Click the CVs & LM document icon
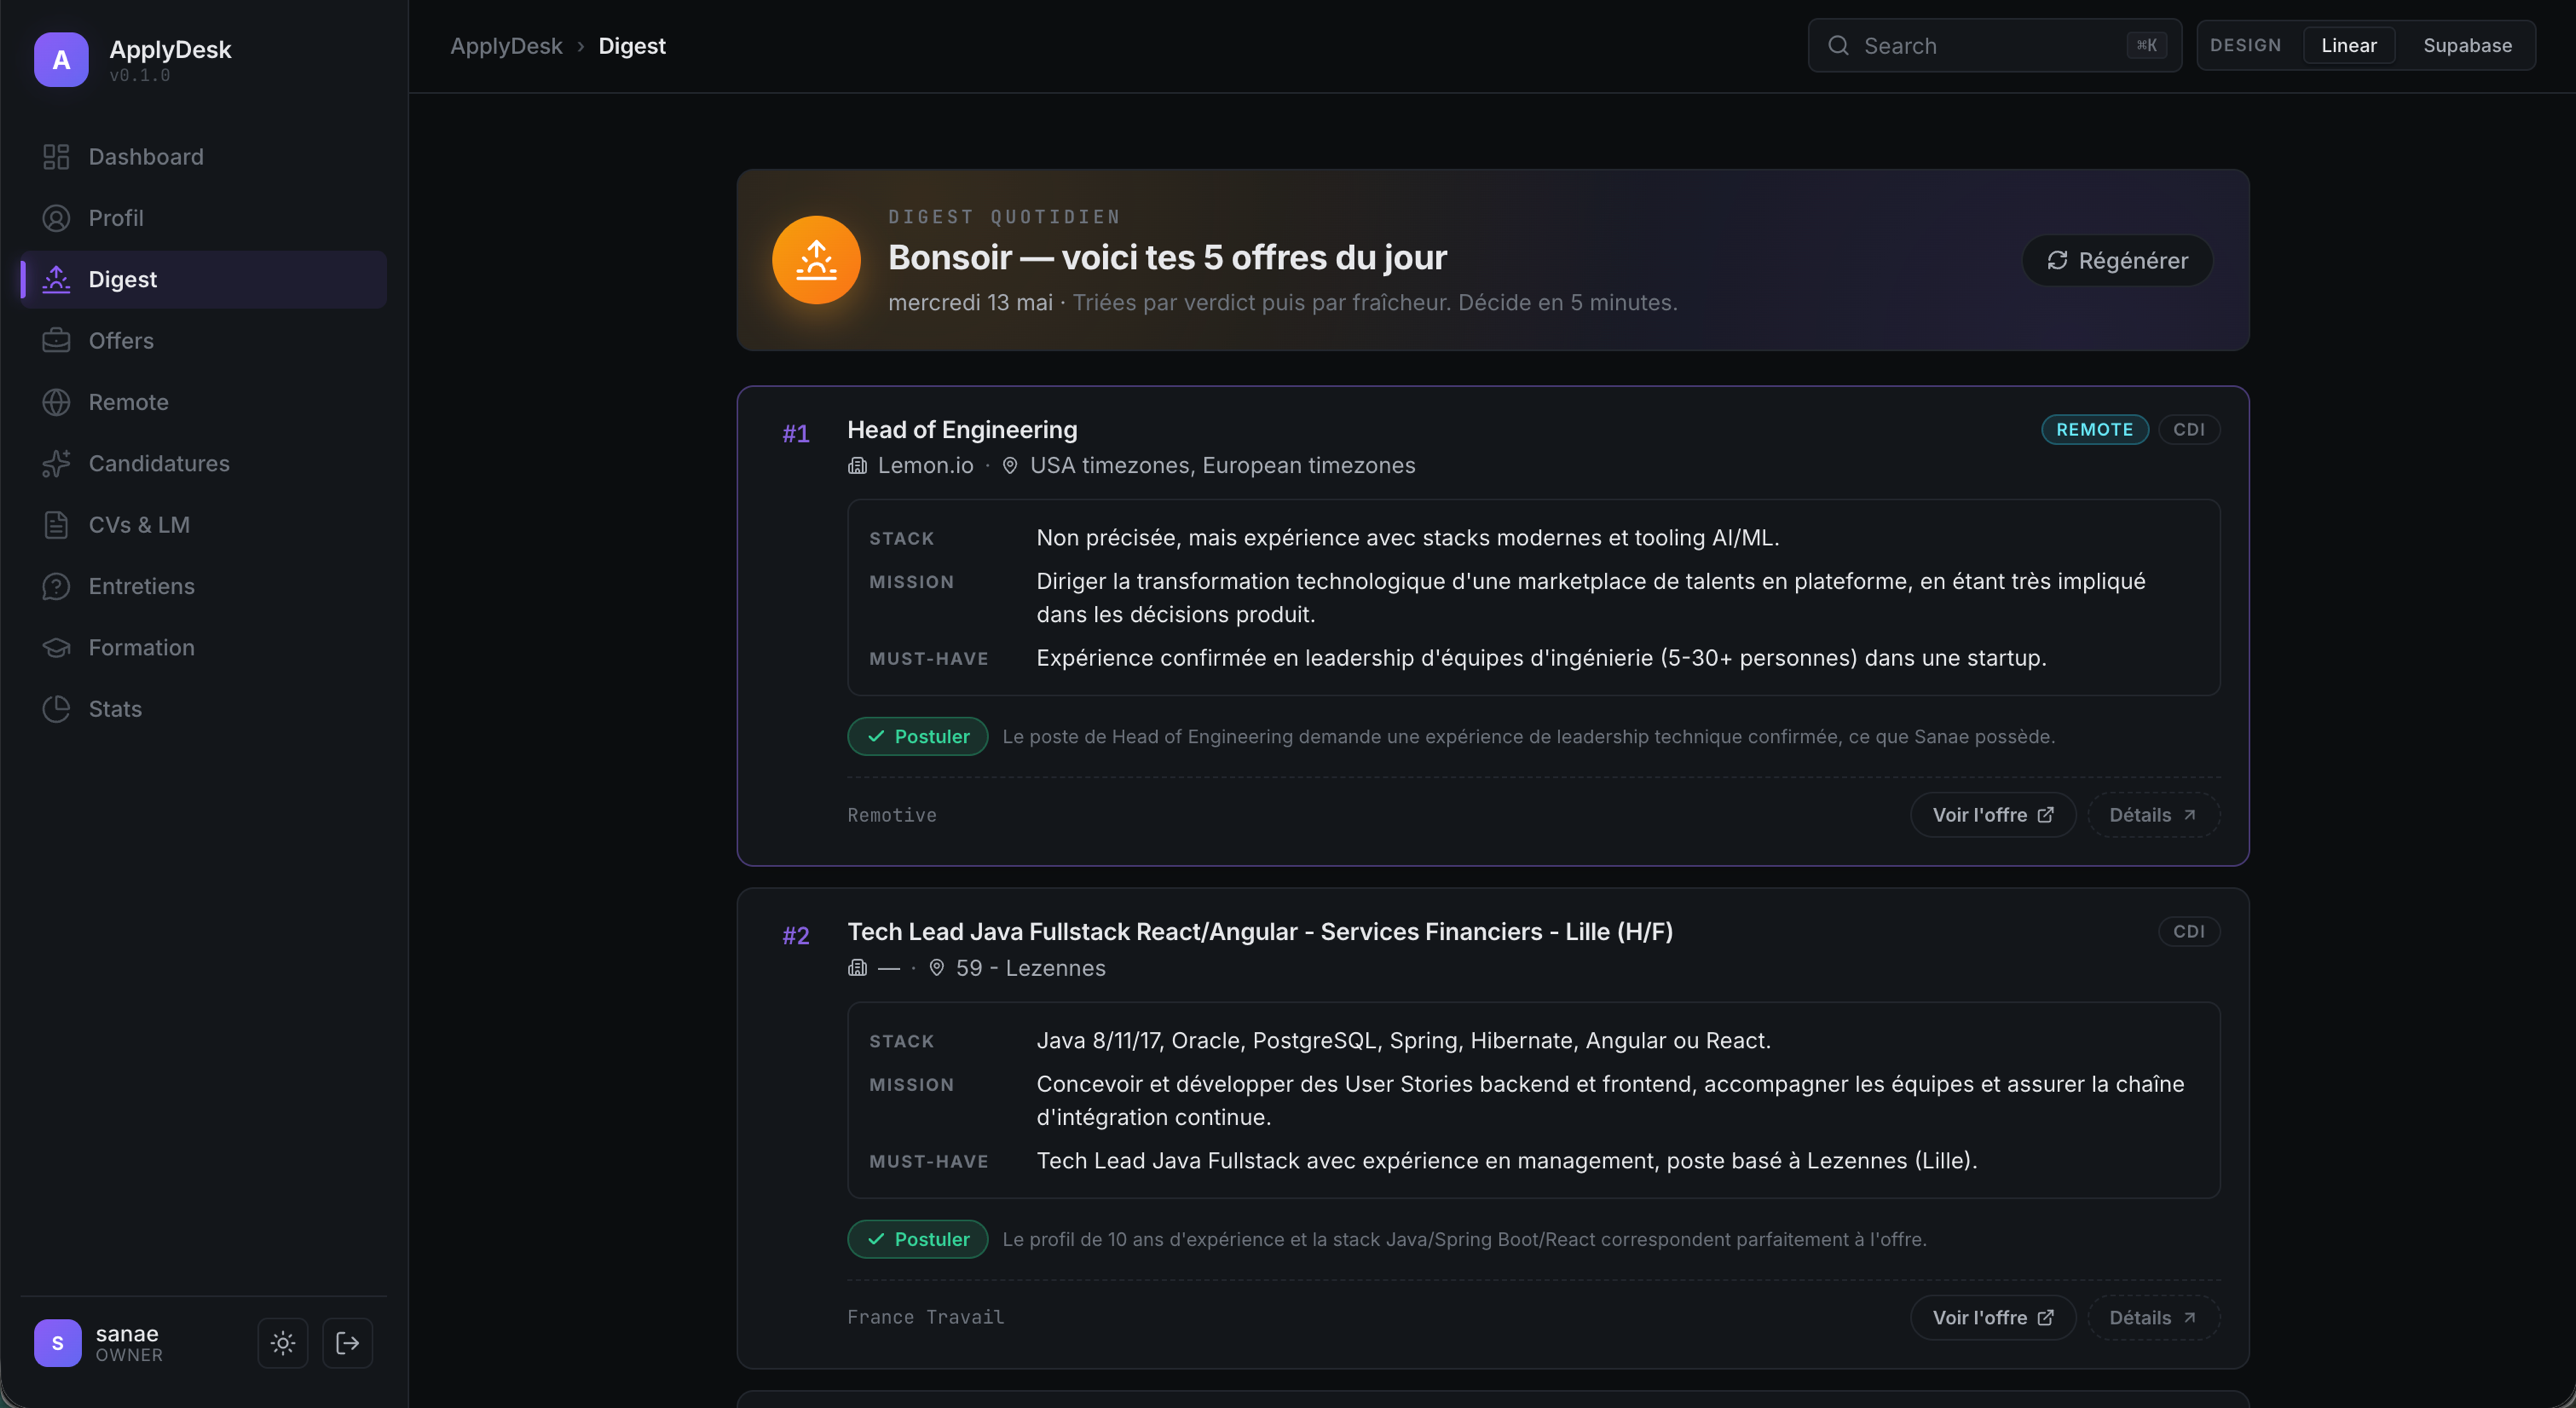This screenshot has height=1408, width=2576. point(56,525)
